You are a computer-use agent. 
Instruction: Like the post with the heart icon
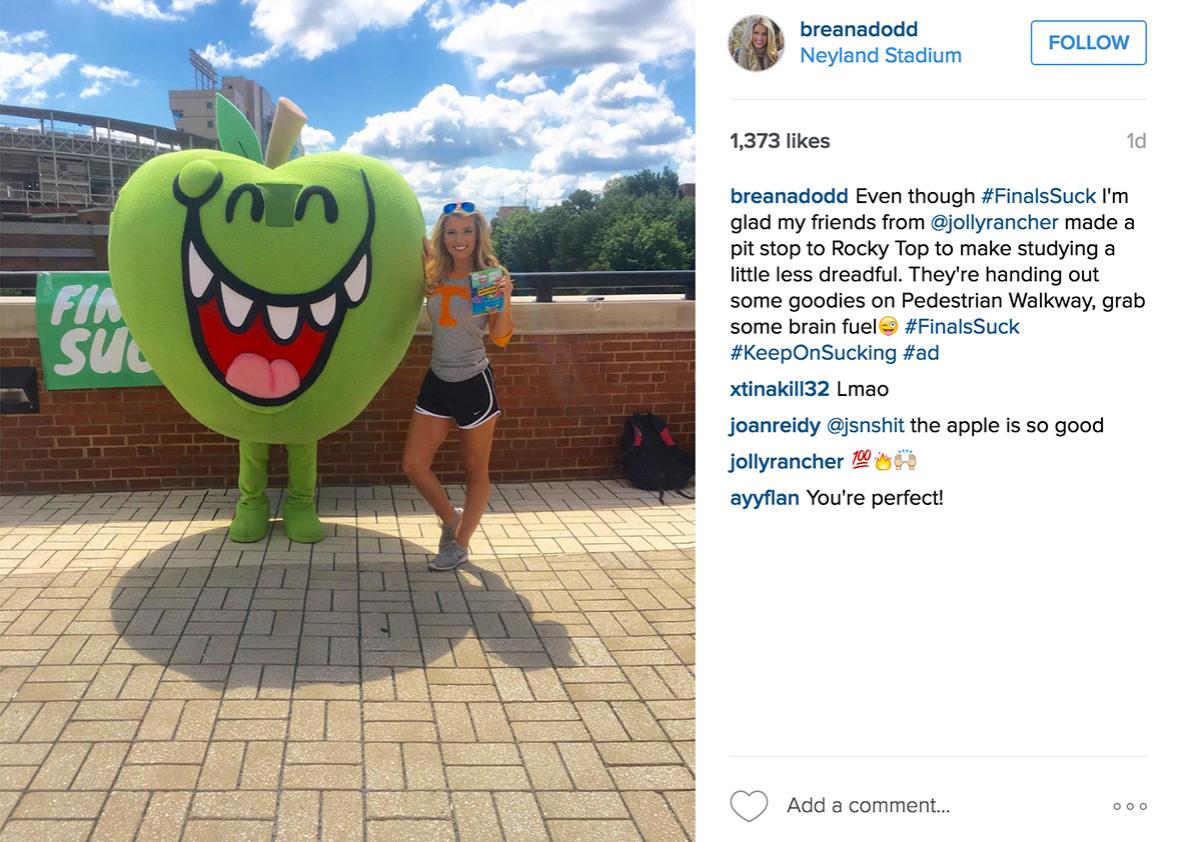click(749, 806)
